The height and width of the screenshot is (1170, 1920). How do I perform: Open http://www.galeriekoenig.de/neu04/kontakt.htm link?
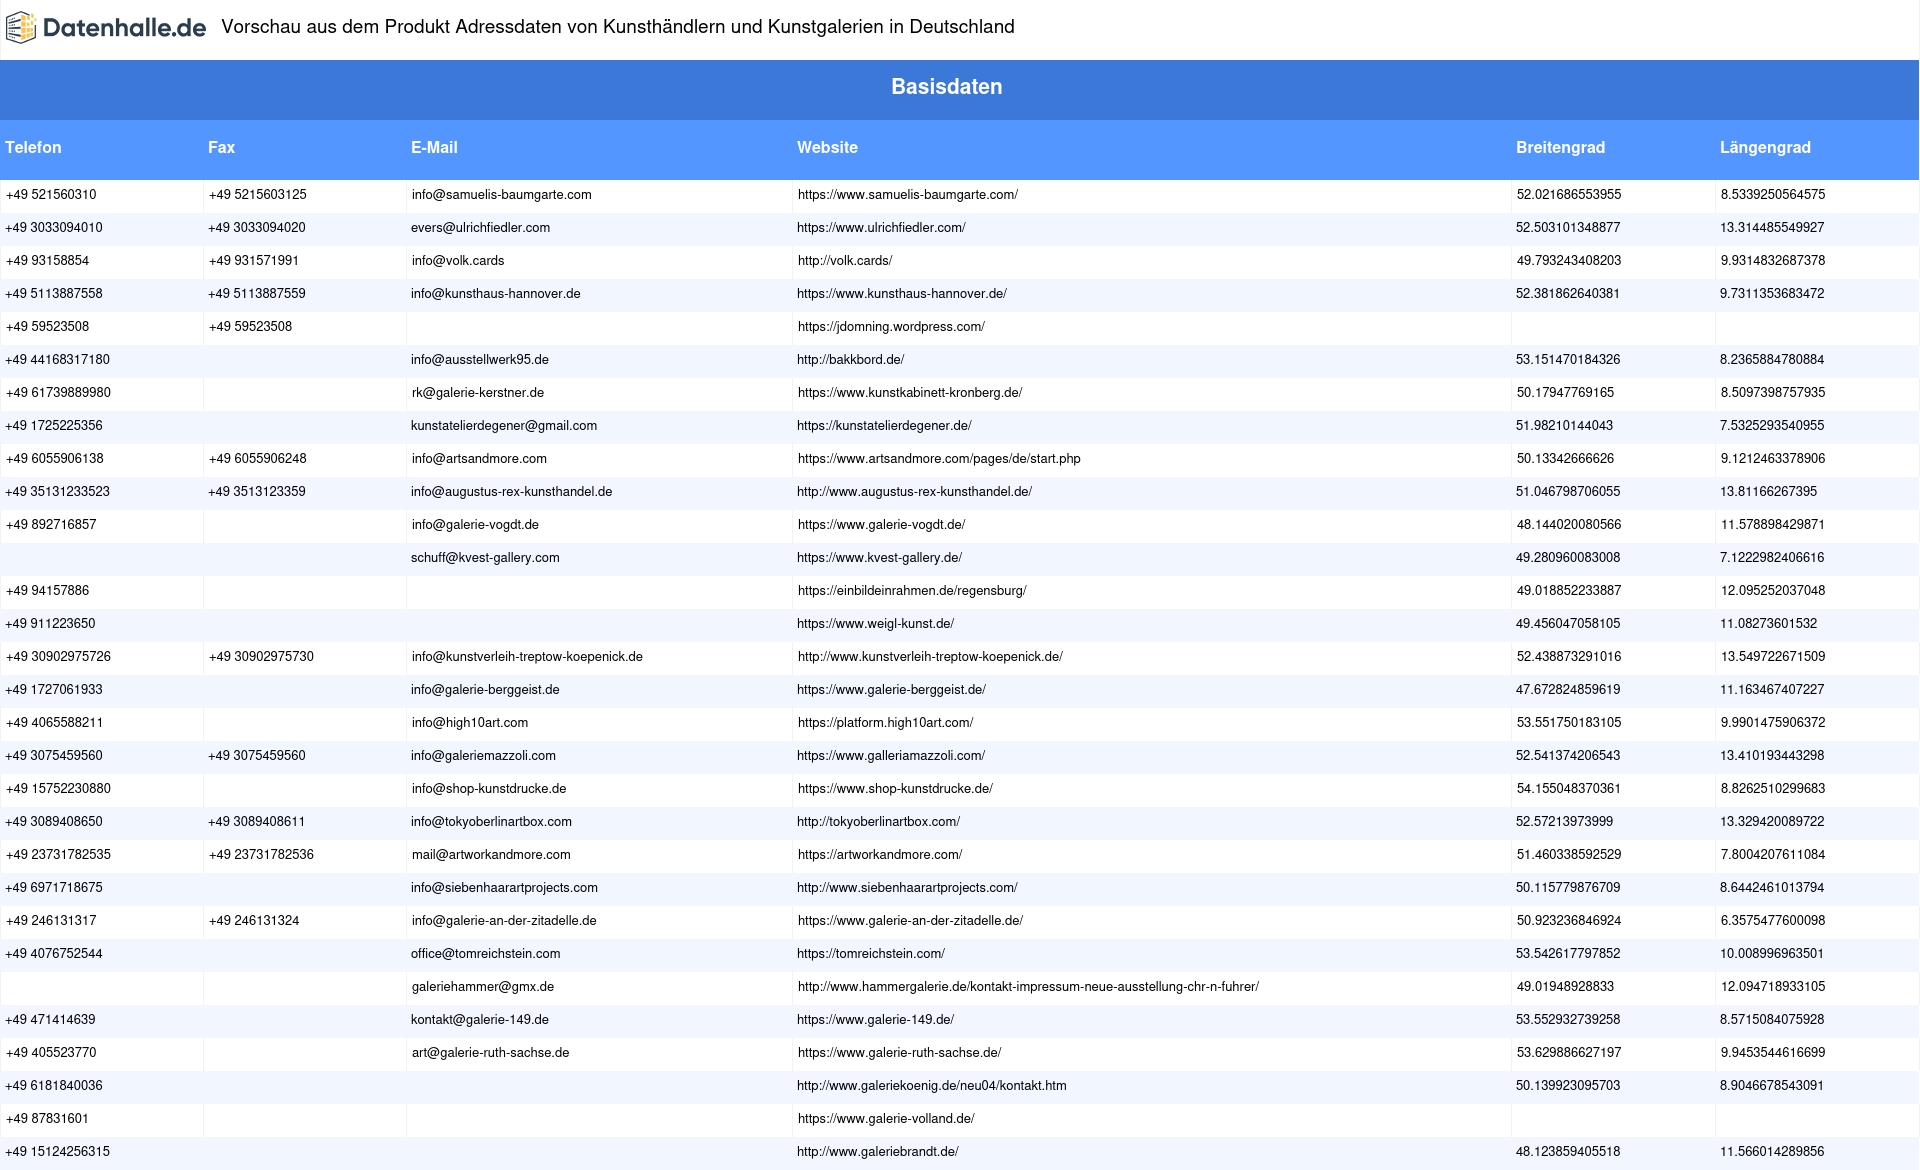pyautogui.click(x=931, y=1086)
